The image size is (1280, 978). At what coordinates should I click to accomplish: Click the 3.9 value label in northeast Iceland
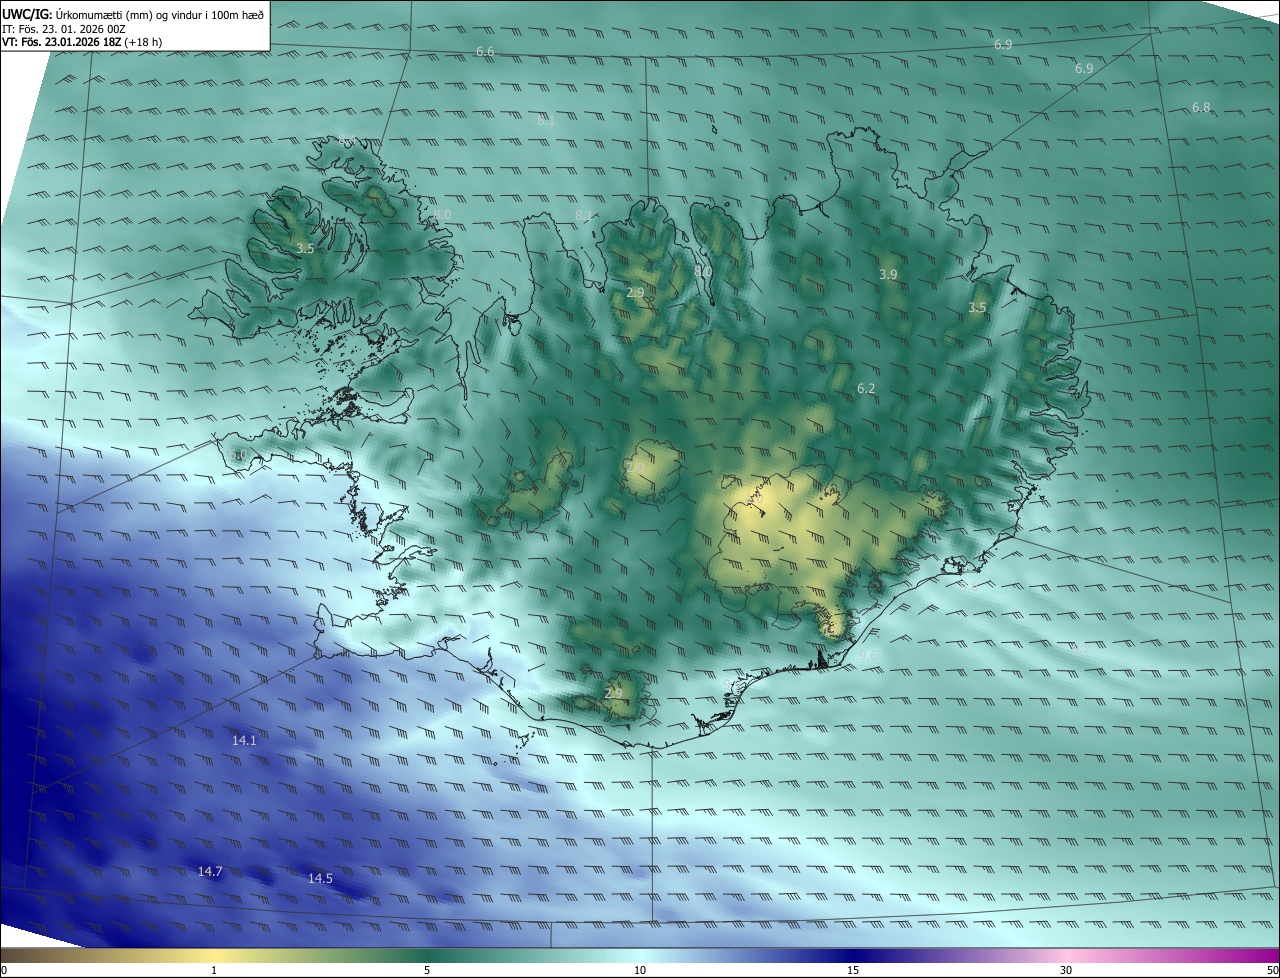[888, 274]
